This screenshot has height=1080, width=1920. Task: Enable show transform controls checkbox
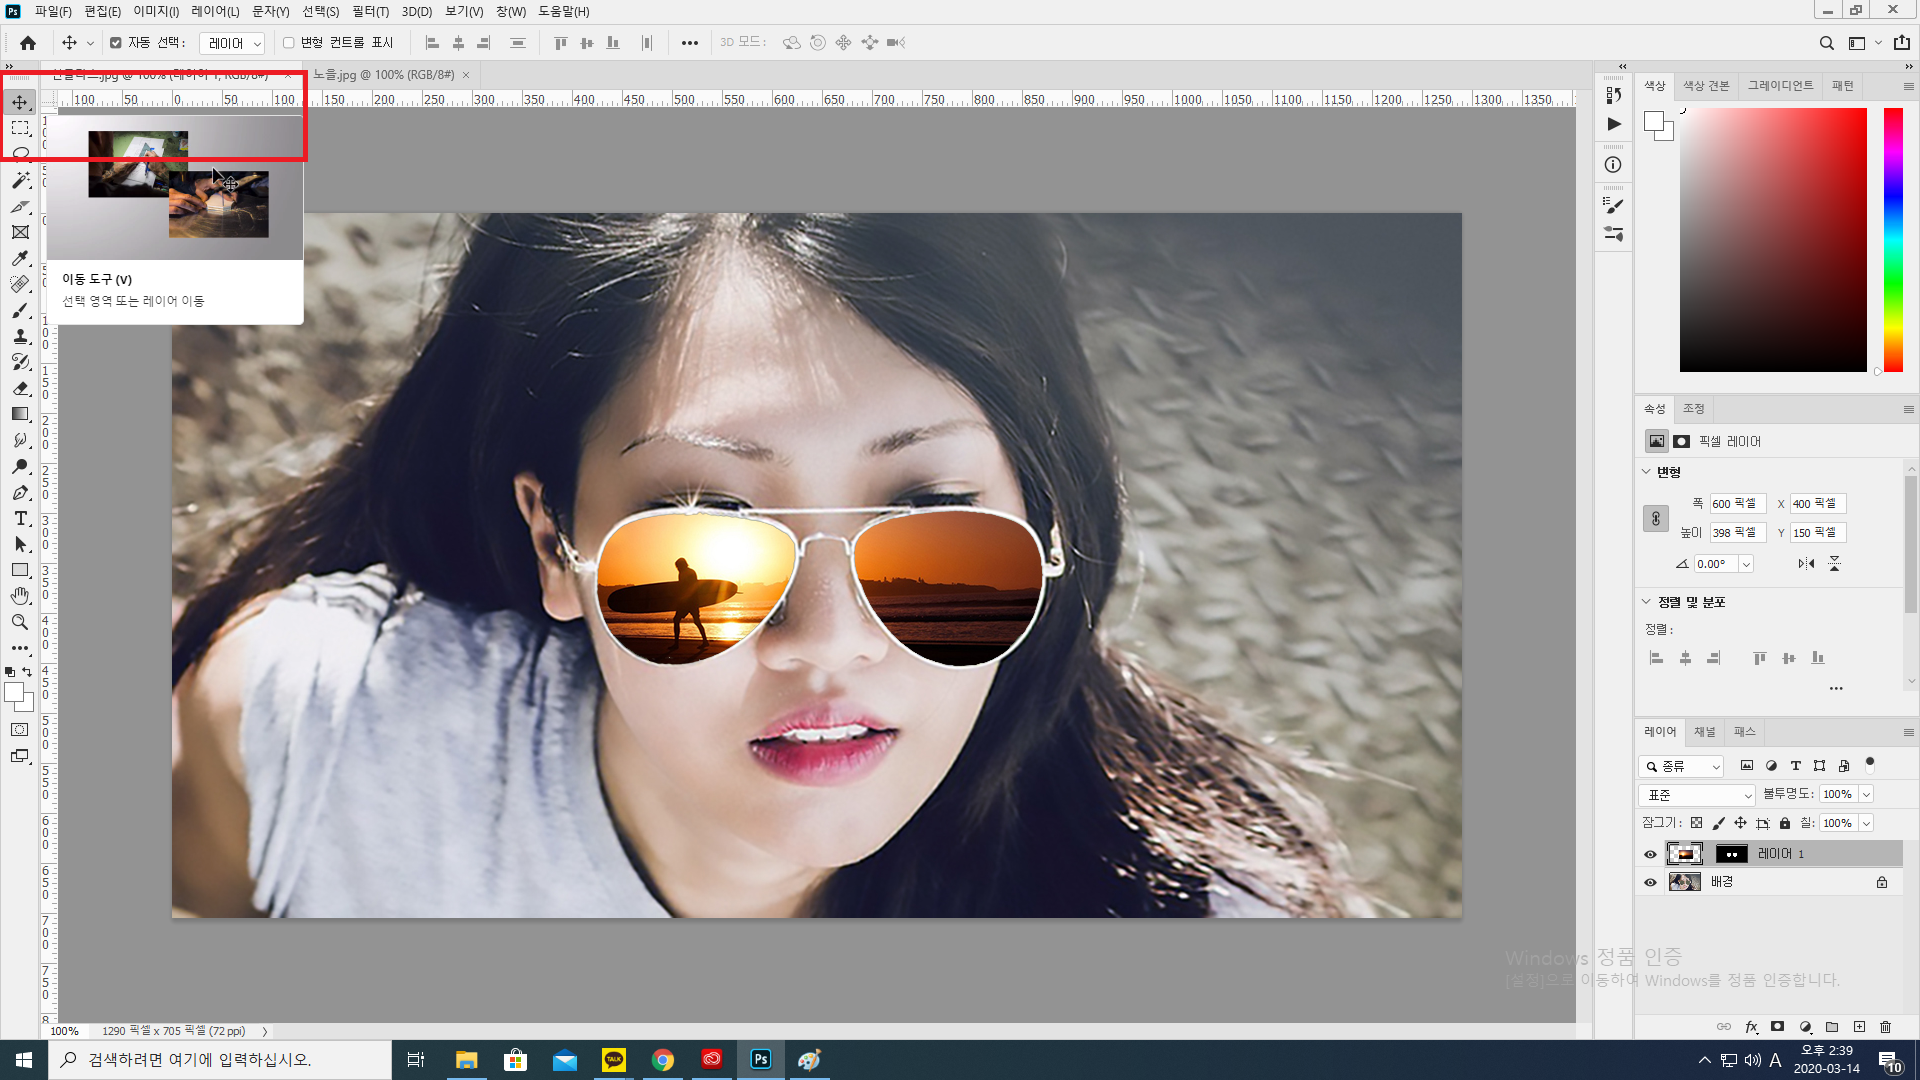point(289,43)
